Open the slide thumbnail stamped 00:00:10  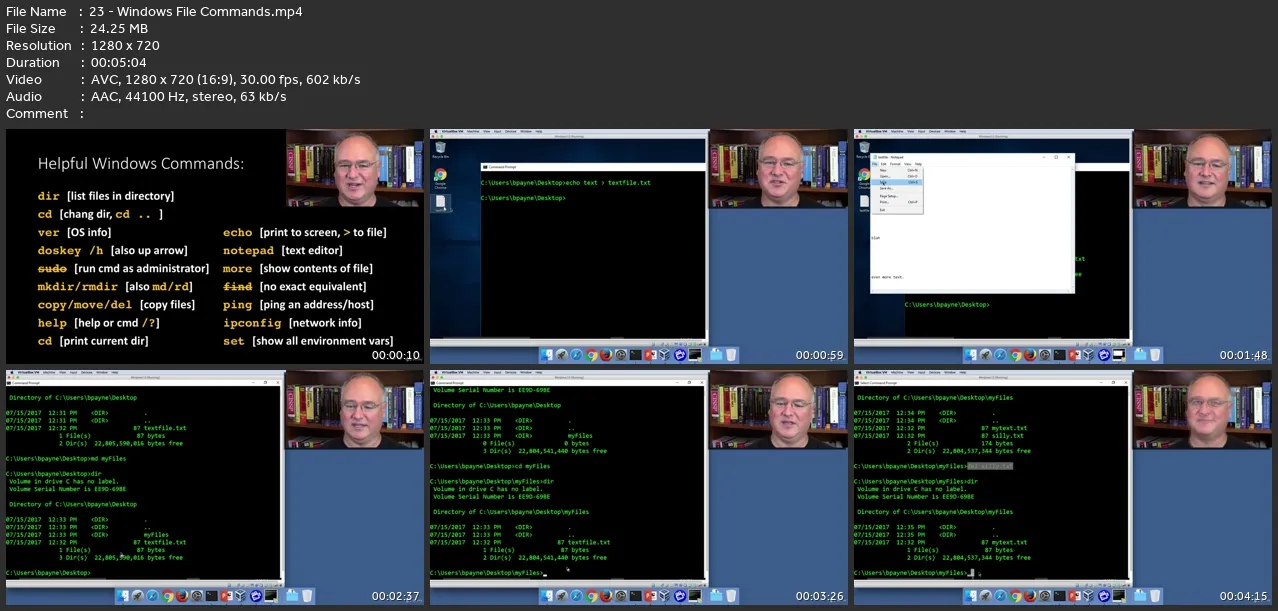tap(216, 246)
